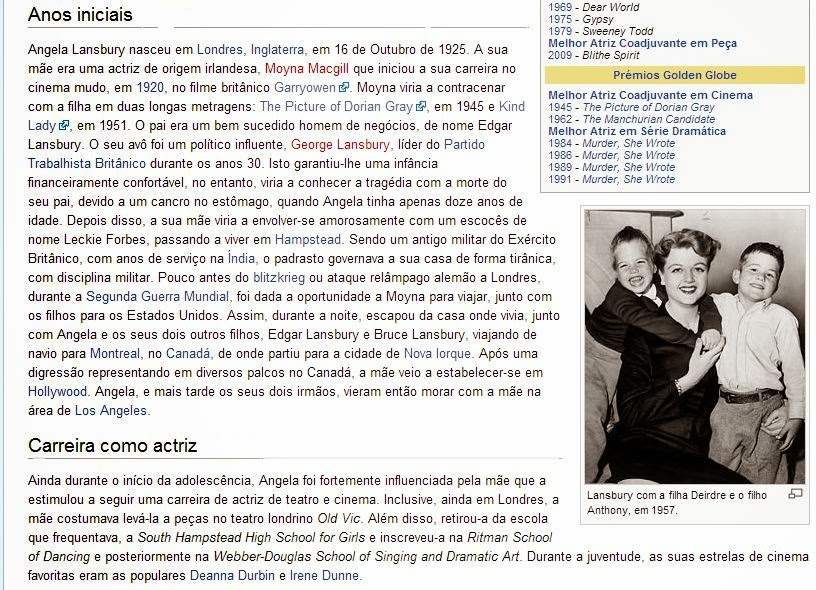This screenshot has width=816, height=590.
Task: Open Melhor Atriz em Série Dramática link
Action: click(637, 131)
